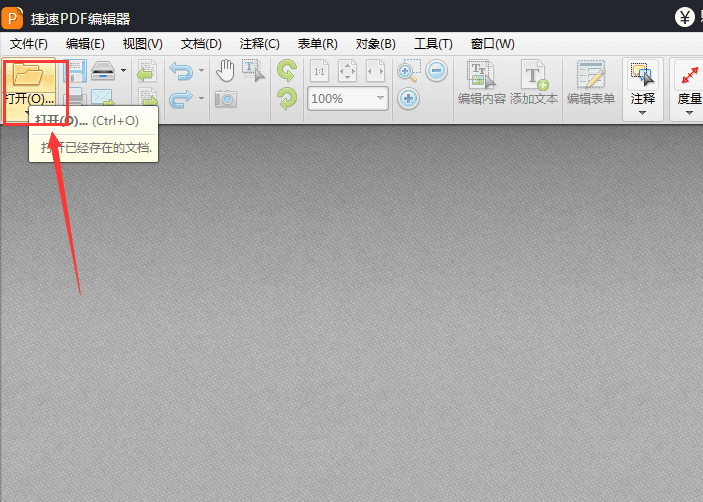Viewport: 703px width, 502px height.
Task: Click the send email envelope icon
Action: pyautogui.click(x=102, y=97)
